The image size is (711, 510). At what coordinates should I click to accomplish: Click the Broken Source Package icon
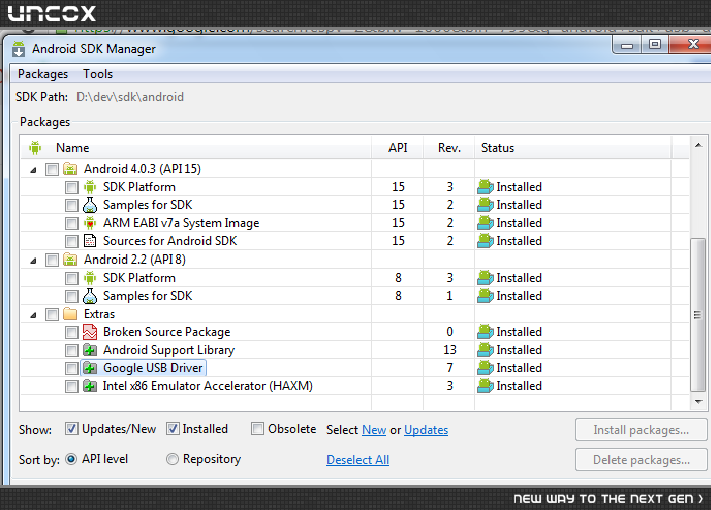[x=90, y=332]
